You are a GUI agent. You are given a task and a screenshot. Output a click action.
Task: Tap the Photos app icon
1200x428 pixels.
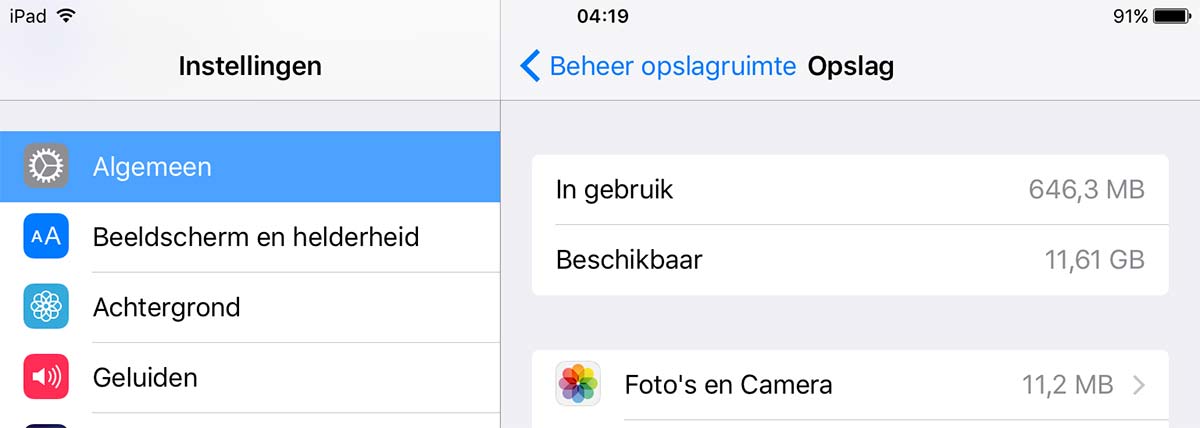pyautogui.click(x=578, y=384)
